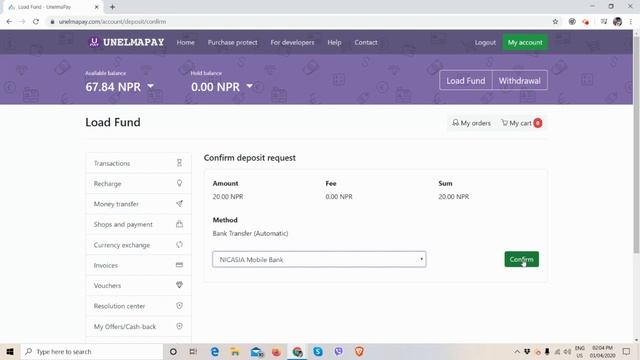The image size is (640, 360).
Task: Click the browser forward arrow
Action: pos(22,22)
